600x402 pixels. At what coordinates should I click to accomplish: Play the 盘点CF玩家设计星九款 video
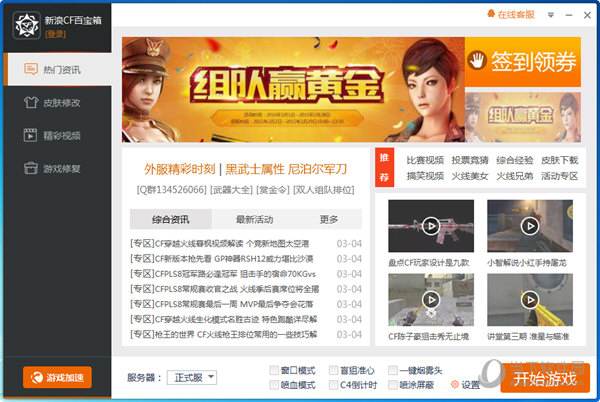pos(431,226)
